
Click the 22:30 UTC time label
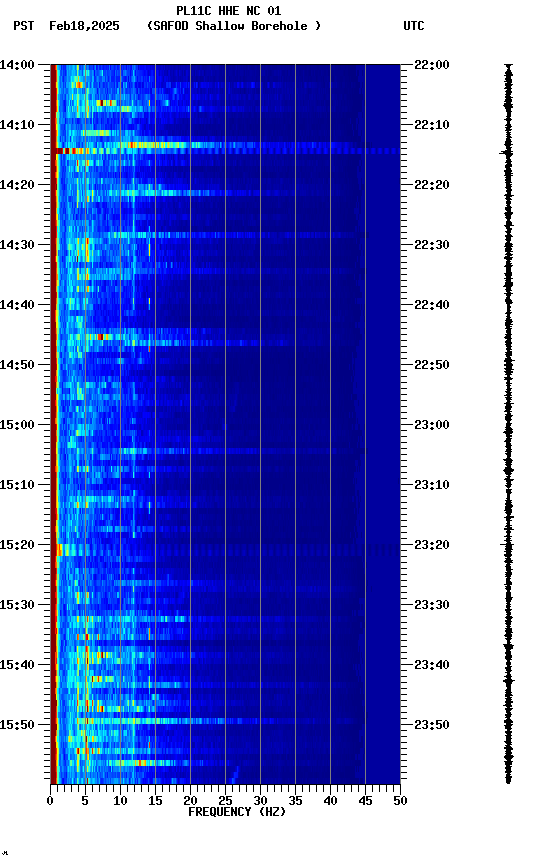pyautogui.click(x=432, y=245)
